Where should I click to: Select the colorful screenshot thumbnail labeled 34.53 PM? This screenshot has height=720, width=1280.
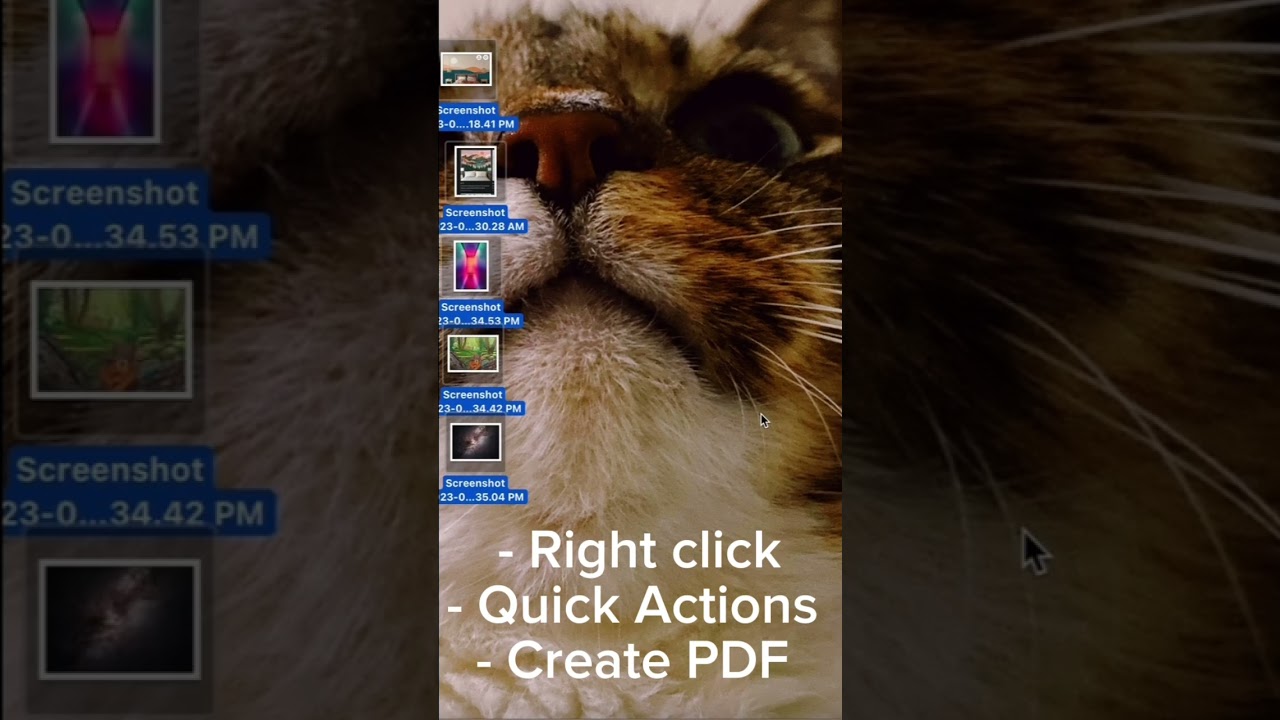[471, 266]
